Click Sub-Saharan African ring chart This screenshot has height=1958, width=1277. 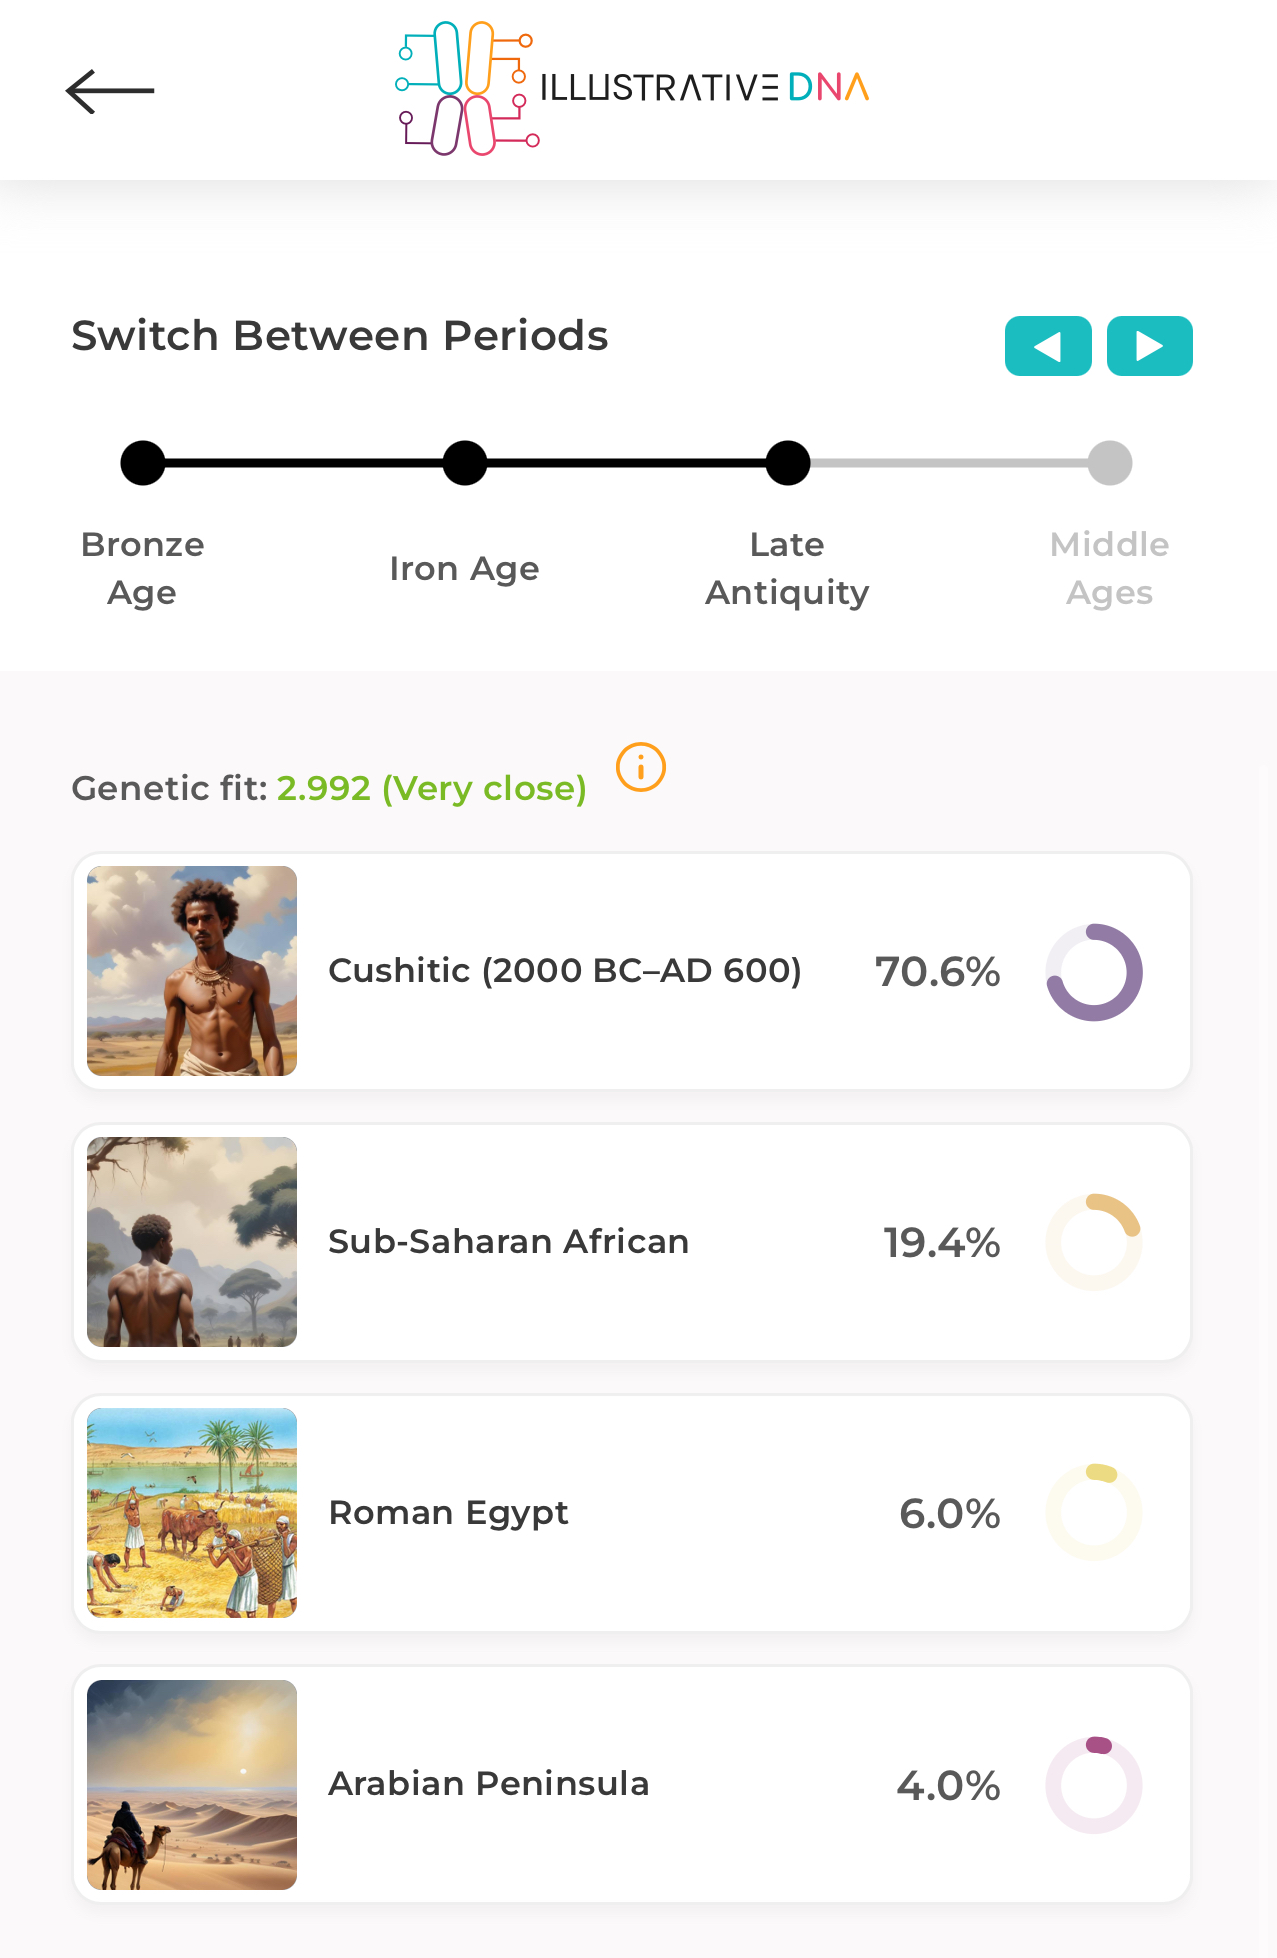tap(1094, 1242)
